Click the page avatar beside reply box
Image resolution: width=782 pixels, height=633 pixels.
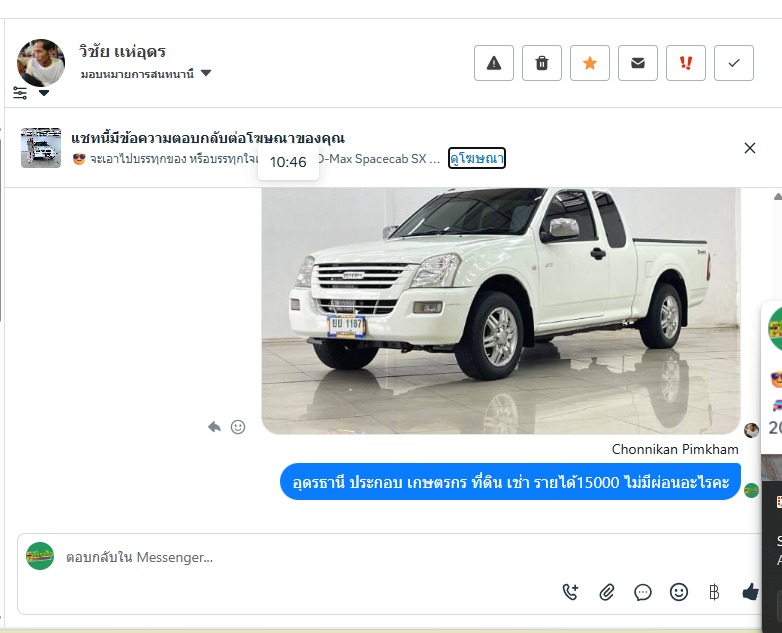point(40,556)
